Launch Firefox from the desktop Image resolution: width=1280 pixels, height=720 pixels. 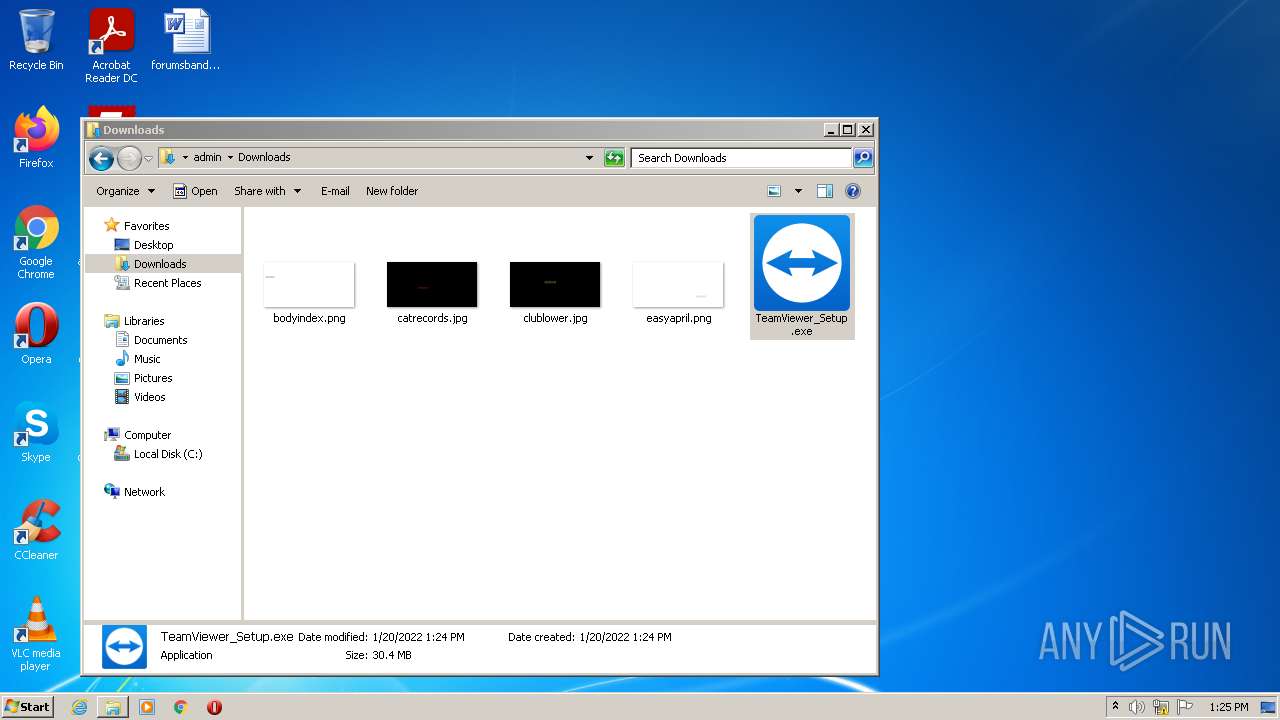pyautogui.click(x=36, y=138)
